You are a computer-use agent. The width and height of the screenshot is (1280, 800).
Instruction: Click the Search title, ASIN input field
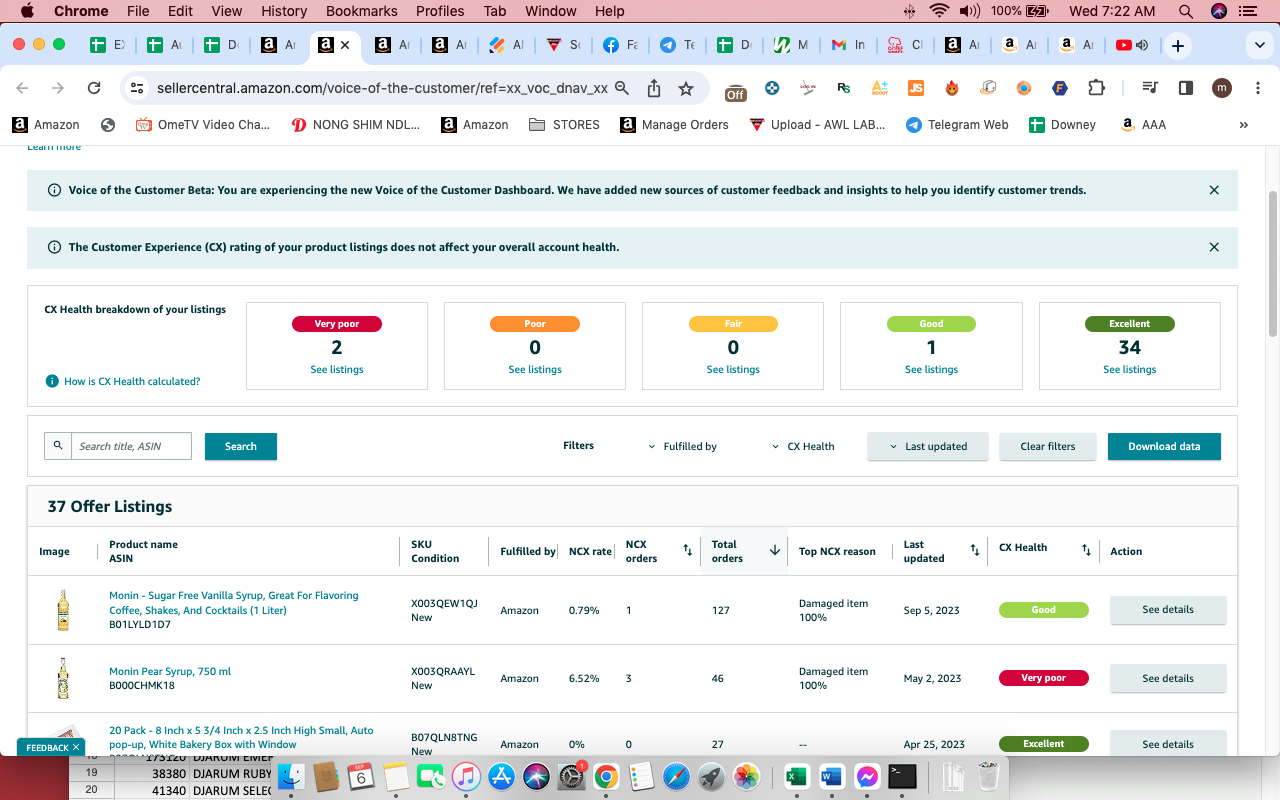coord(131,446)
